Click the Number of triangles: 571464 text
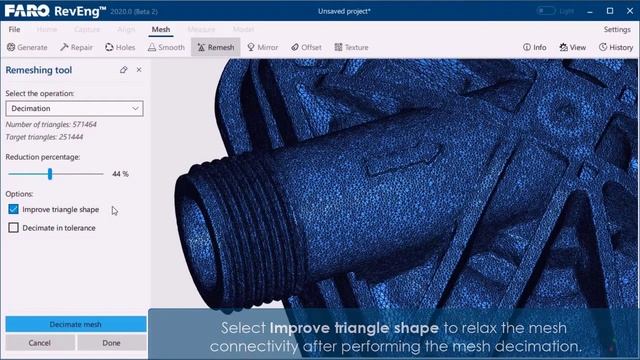The width and height of the screenshot is (640, 360). click(x=51, y=124)
